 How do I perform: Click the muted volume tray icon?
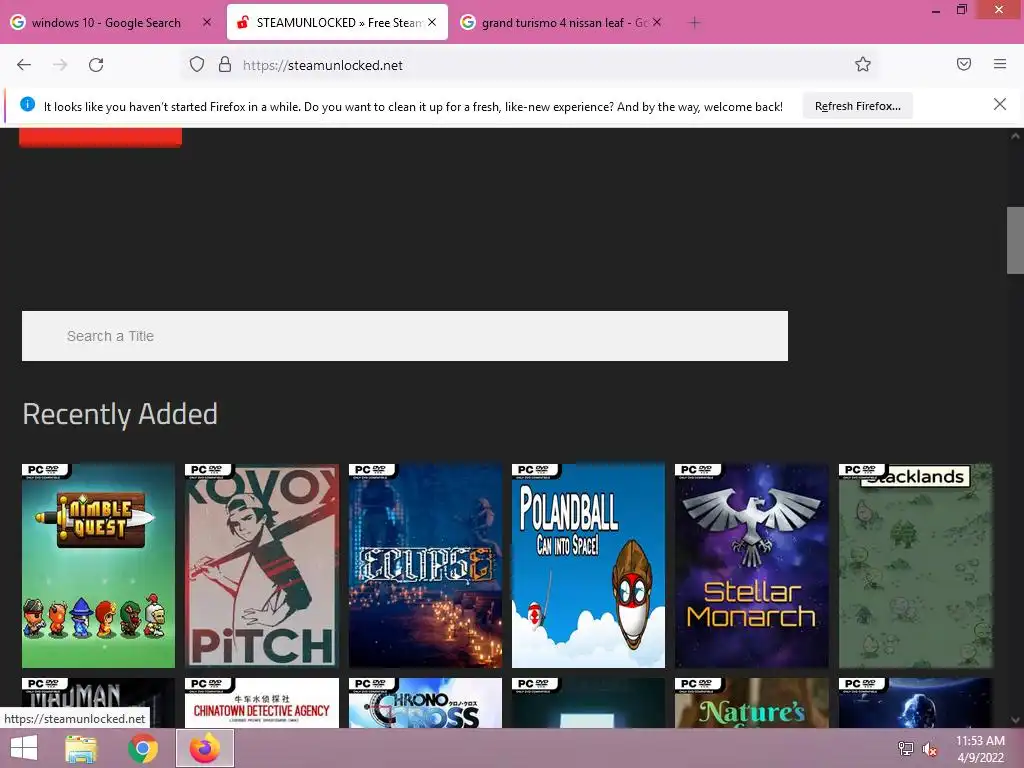tap(929, 749)
